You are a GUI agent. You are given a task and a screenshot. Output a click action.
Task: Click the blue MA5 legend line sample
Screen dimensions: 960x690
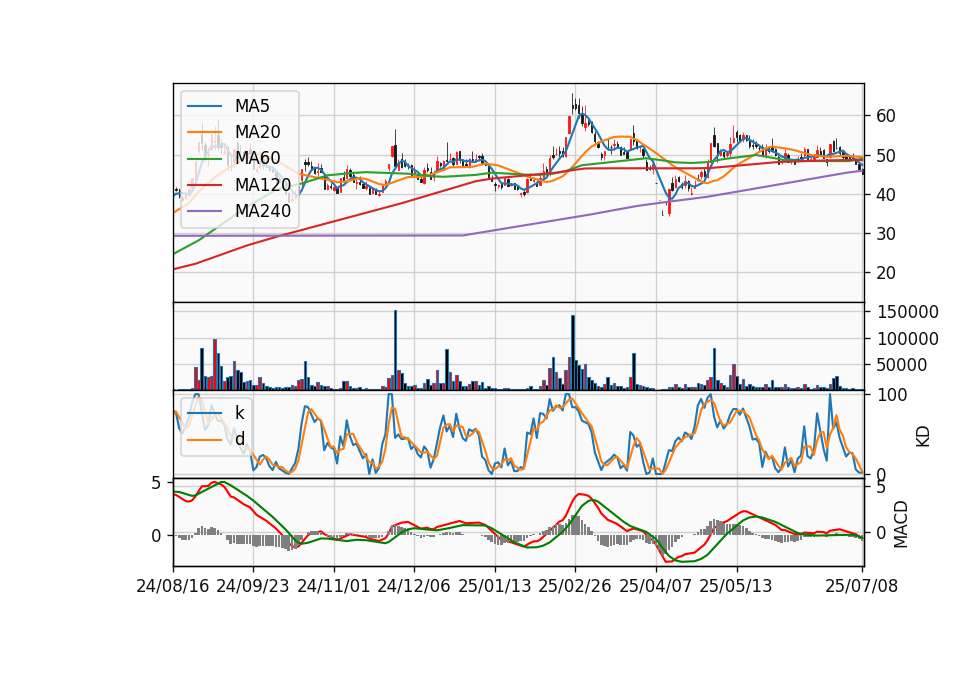204,107
